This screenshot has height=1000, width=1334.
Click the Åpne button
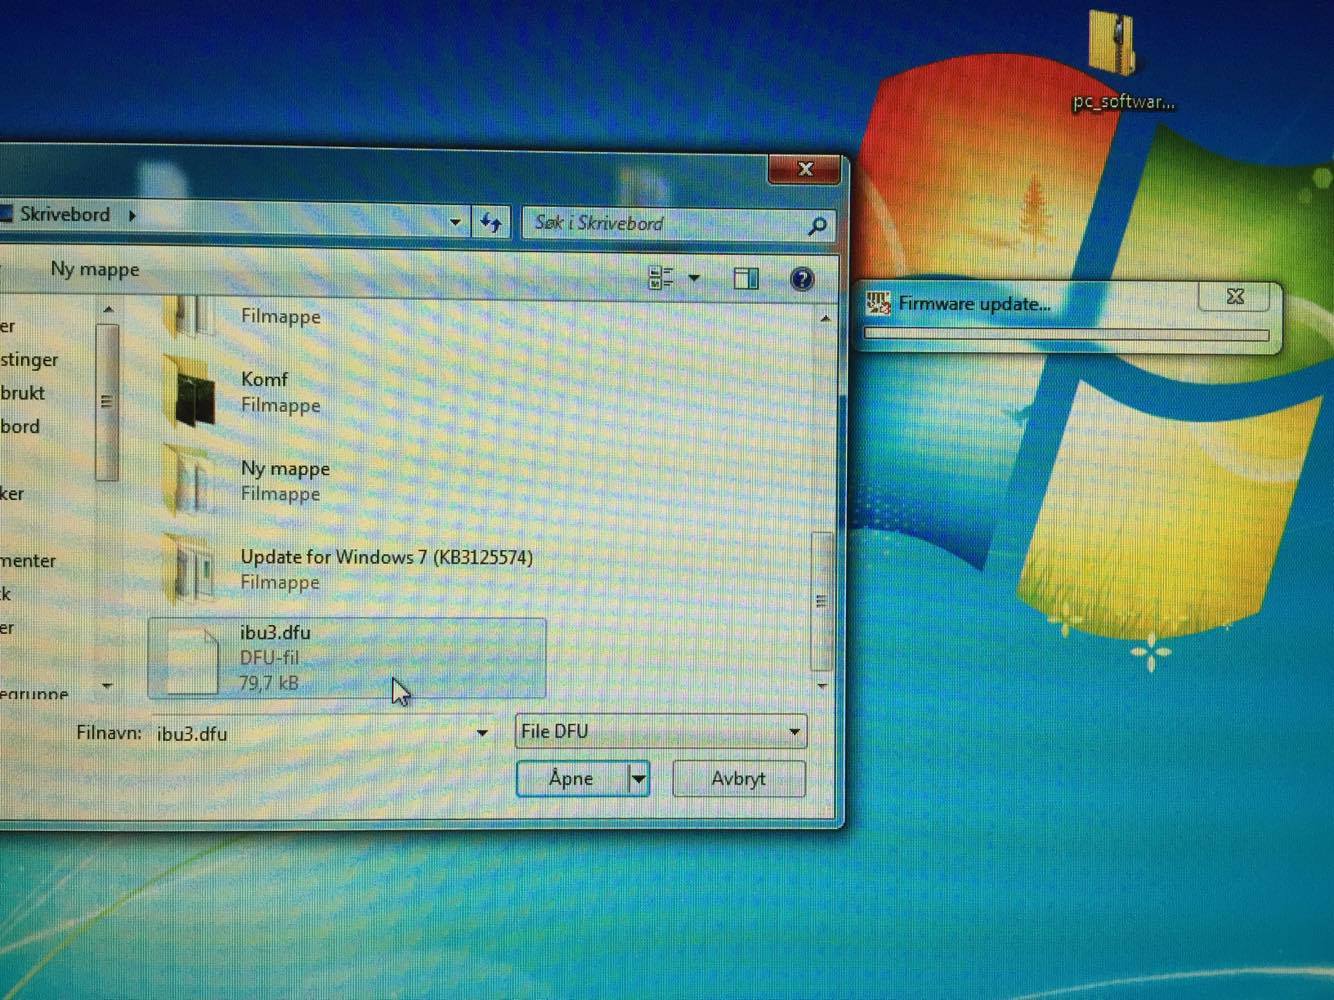point(571,778)
